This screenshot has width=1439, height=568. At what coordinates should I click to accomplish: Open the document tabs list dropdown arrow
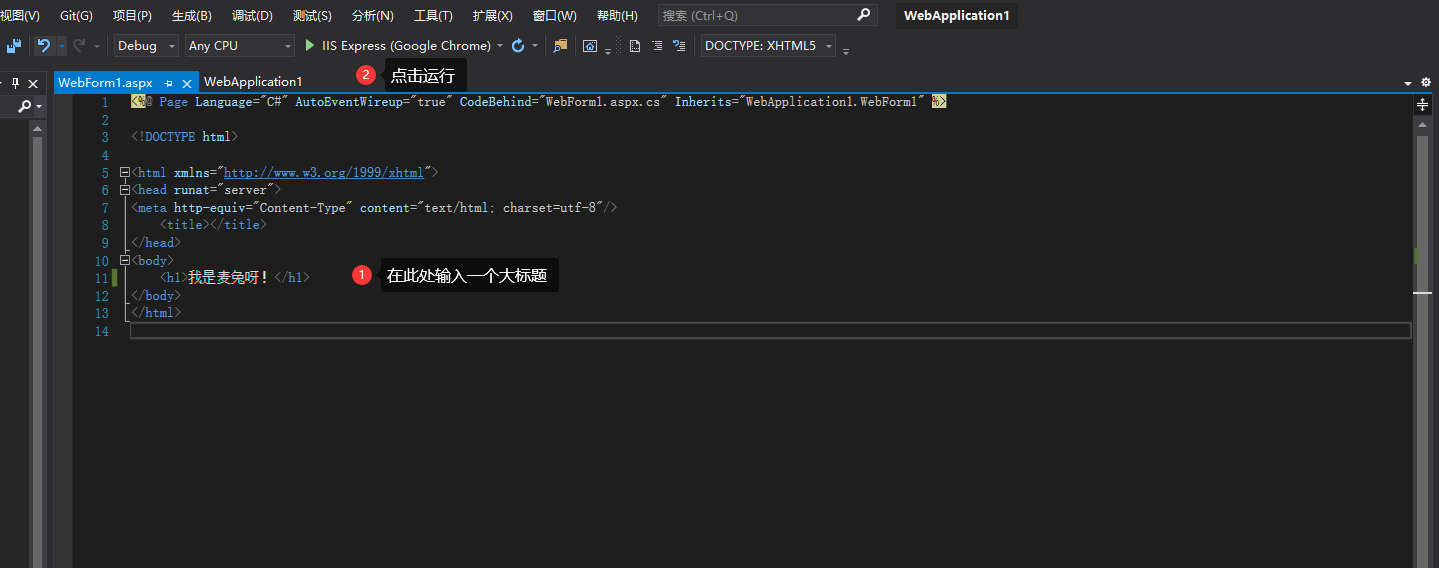(1410, 83)
